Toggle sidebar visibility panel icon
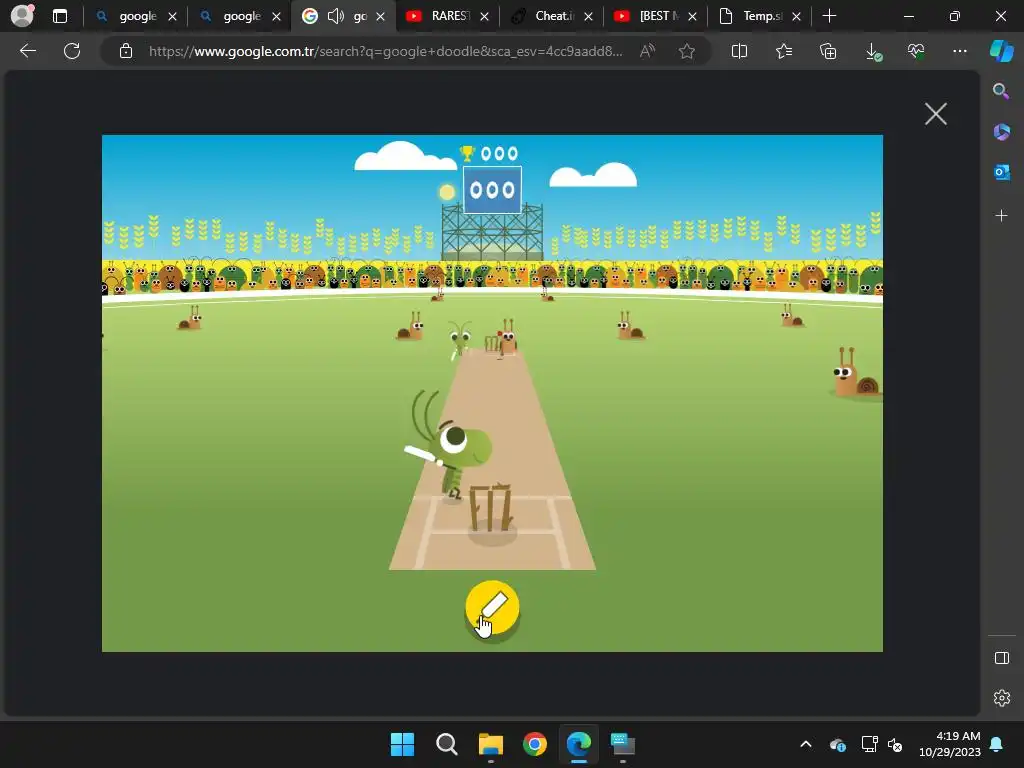Viewport: 1024px width, 768px height. [1001, 658]
